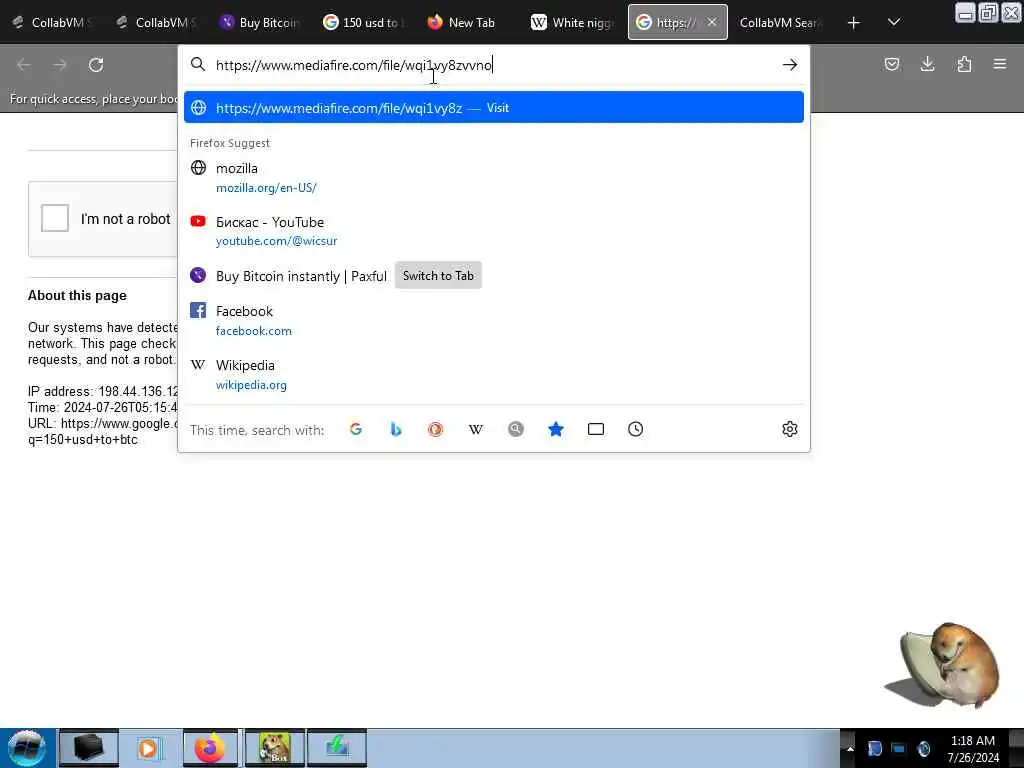This screenshot has height=768, width=1024.
Task: Open the media player taskbar icon
Action: [148, 748]
